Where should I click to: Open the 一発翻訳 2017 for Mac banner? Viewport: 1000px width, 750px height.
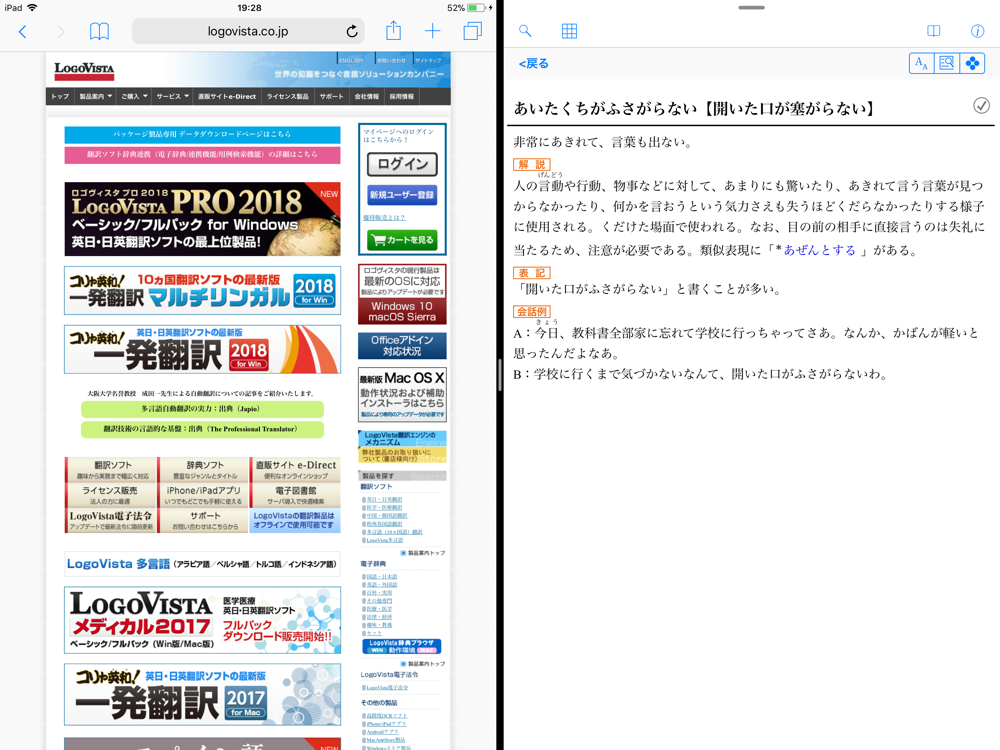point(202,695)
